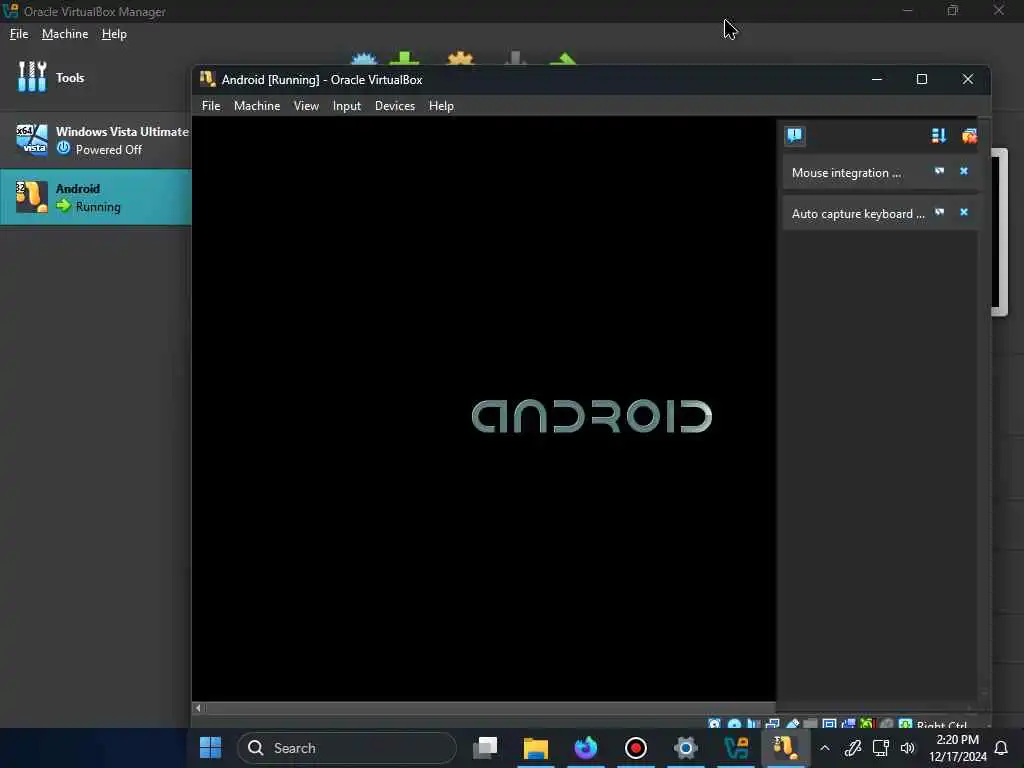Open the File menu of the Android VM window
Image resolution: width=1024 pixels, height=768 pixels.
tap(211, 106)
